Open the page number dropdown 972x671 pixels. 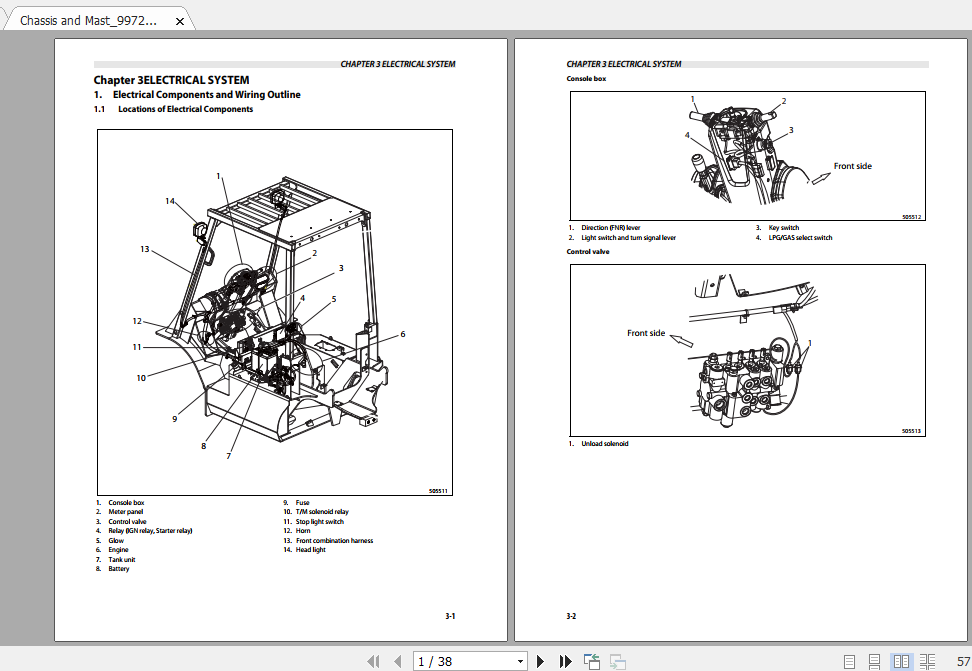click(522, 661)
